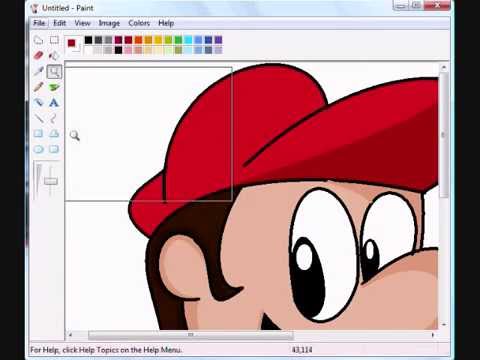Click the magnification slider handle in tool options

pos(51,181)
